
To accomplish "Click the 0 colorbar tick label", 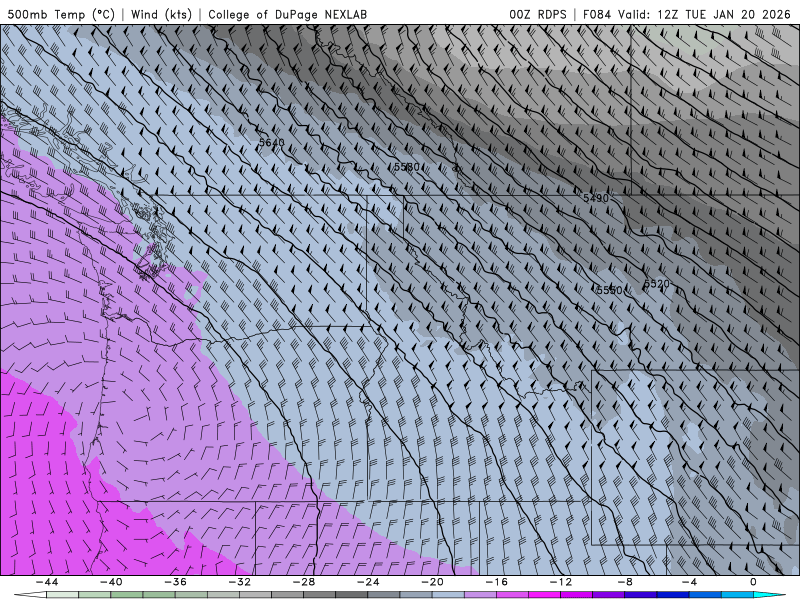I will point(754,582).
